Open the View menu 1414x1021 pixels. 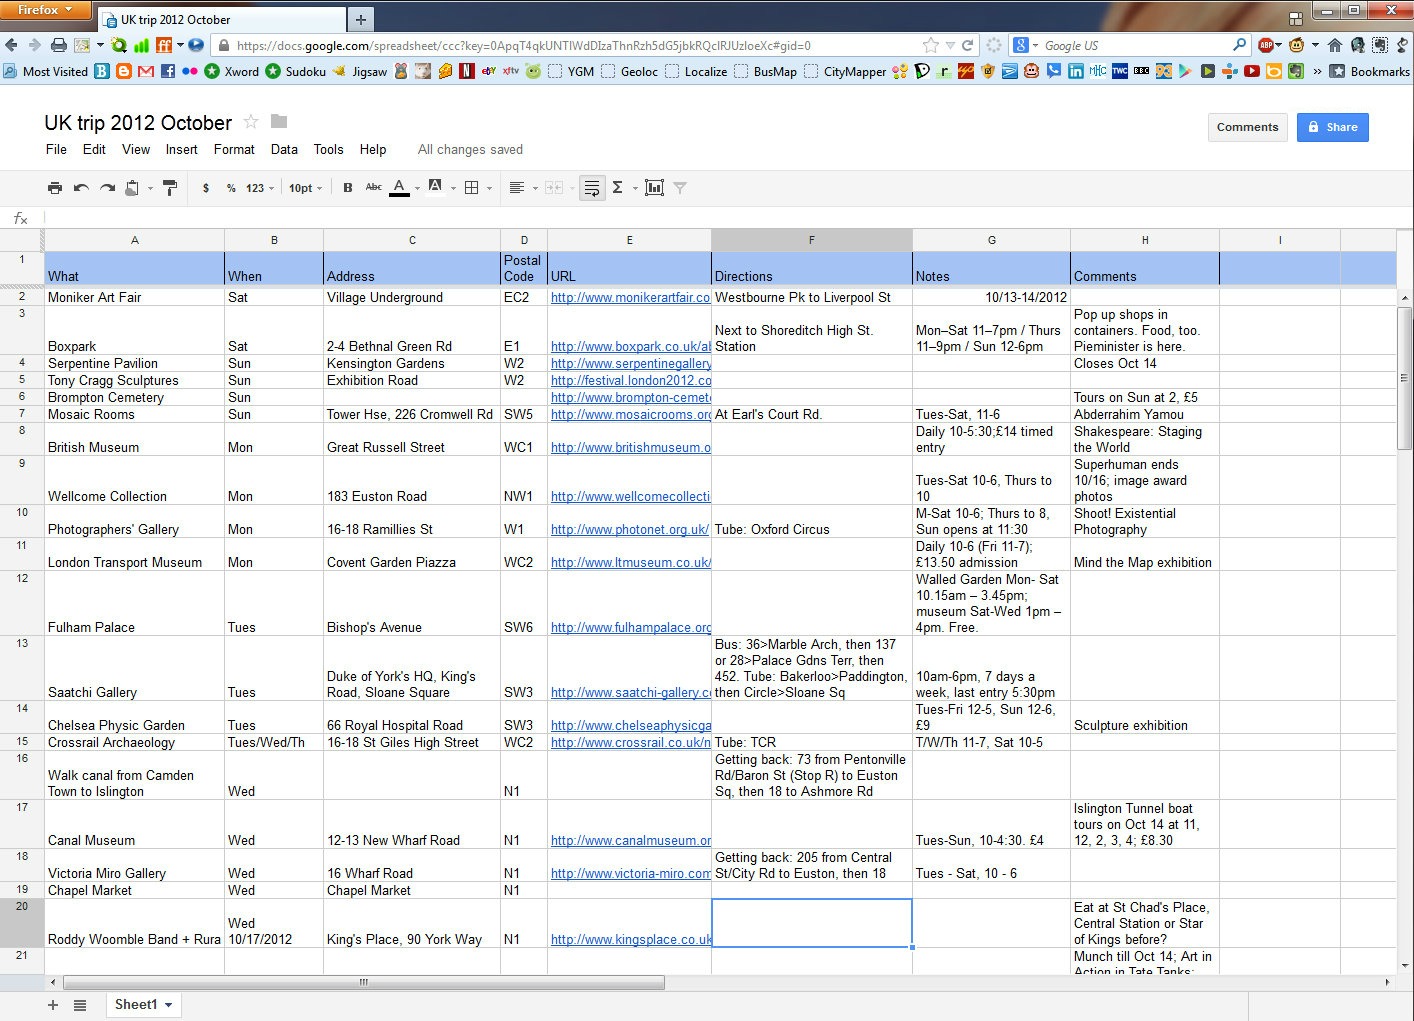(x=136, y=149)
